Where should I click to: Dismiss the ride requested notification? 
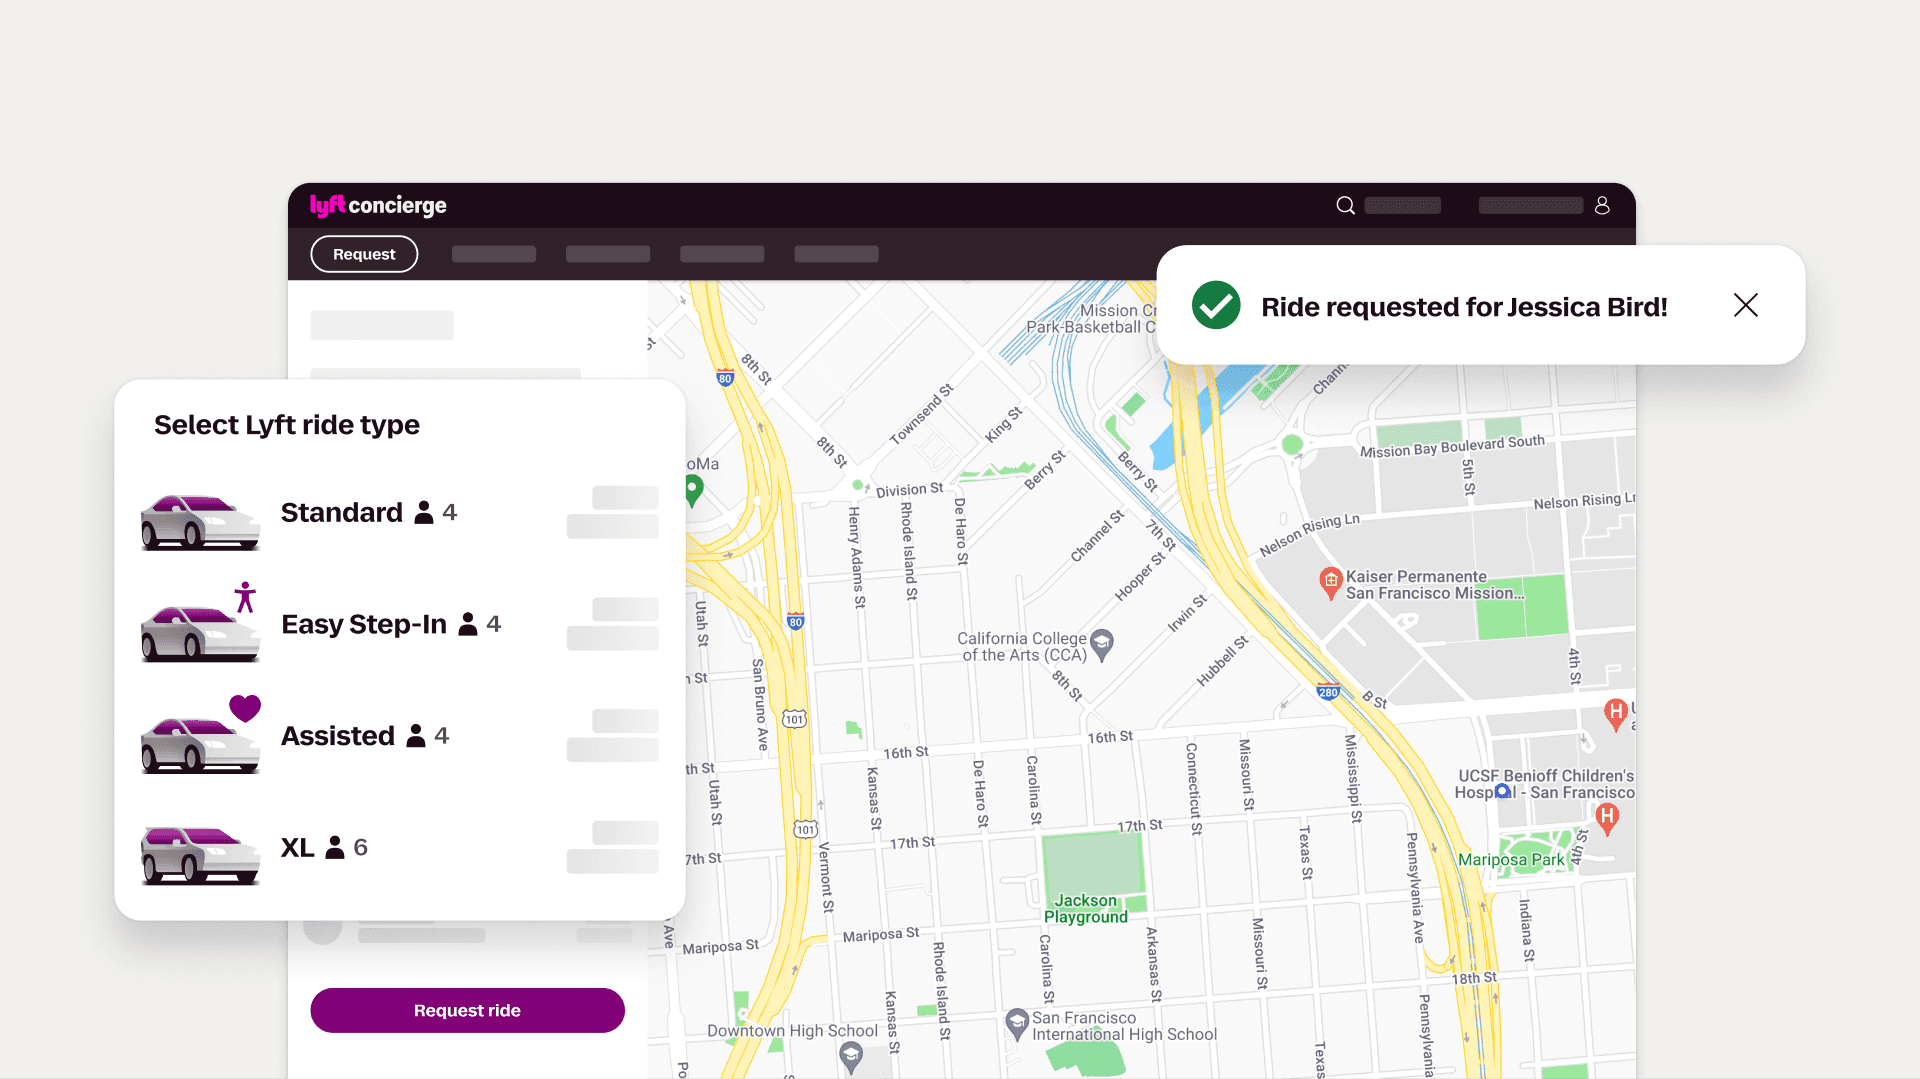(x=1745, y=305)
